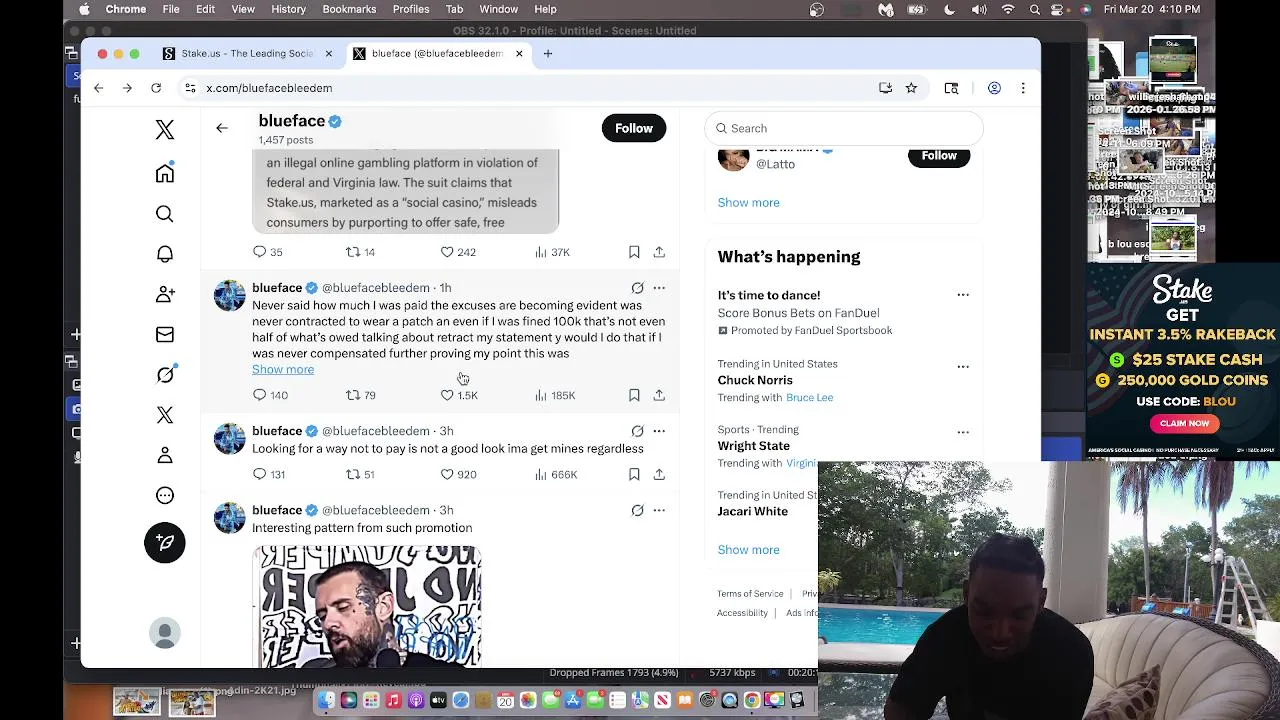Share the post with 37K views

[659, 252]
